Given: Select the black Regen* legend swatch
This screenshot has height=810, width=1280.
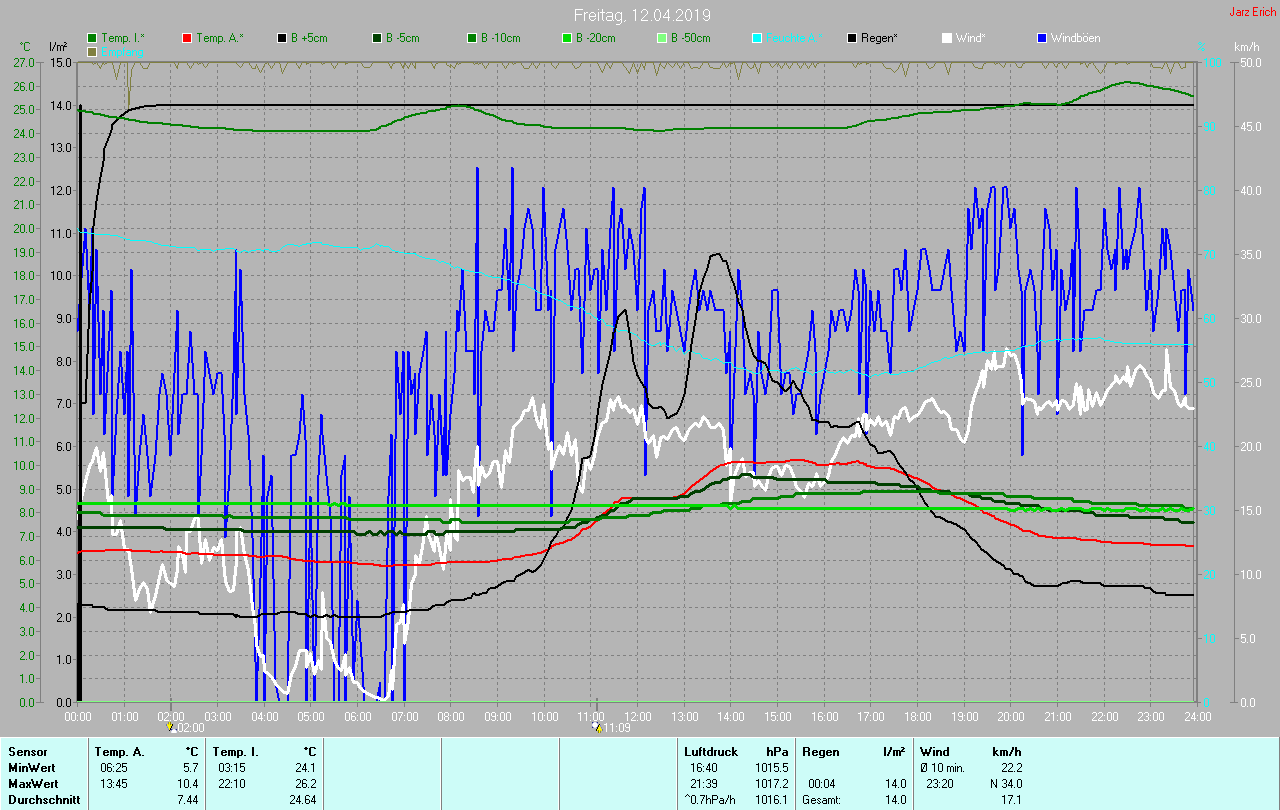Looking at the screenshot, I should [852, 38].
